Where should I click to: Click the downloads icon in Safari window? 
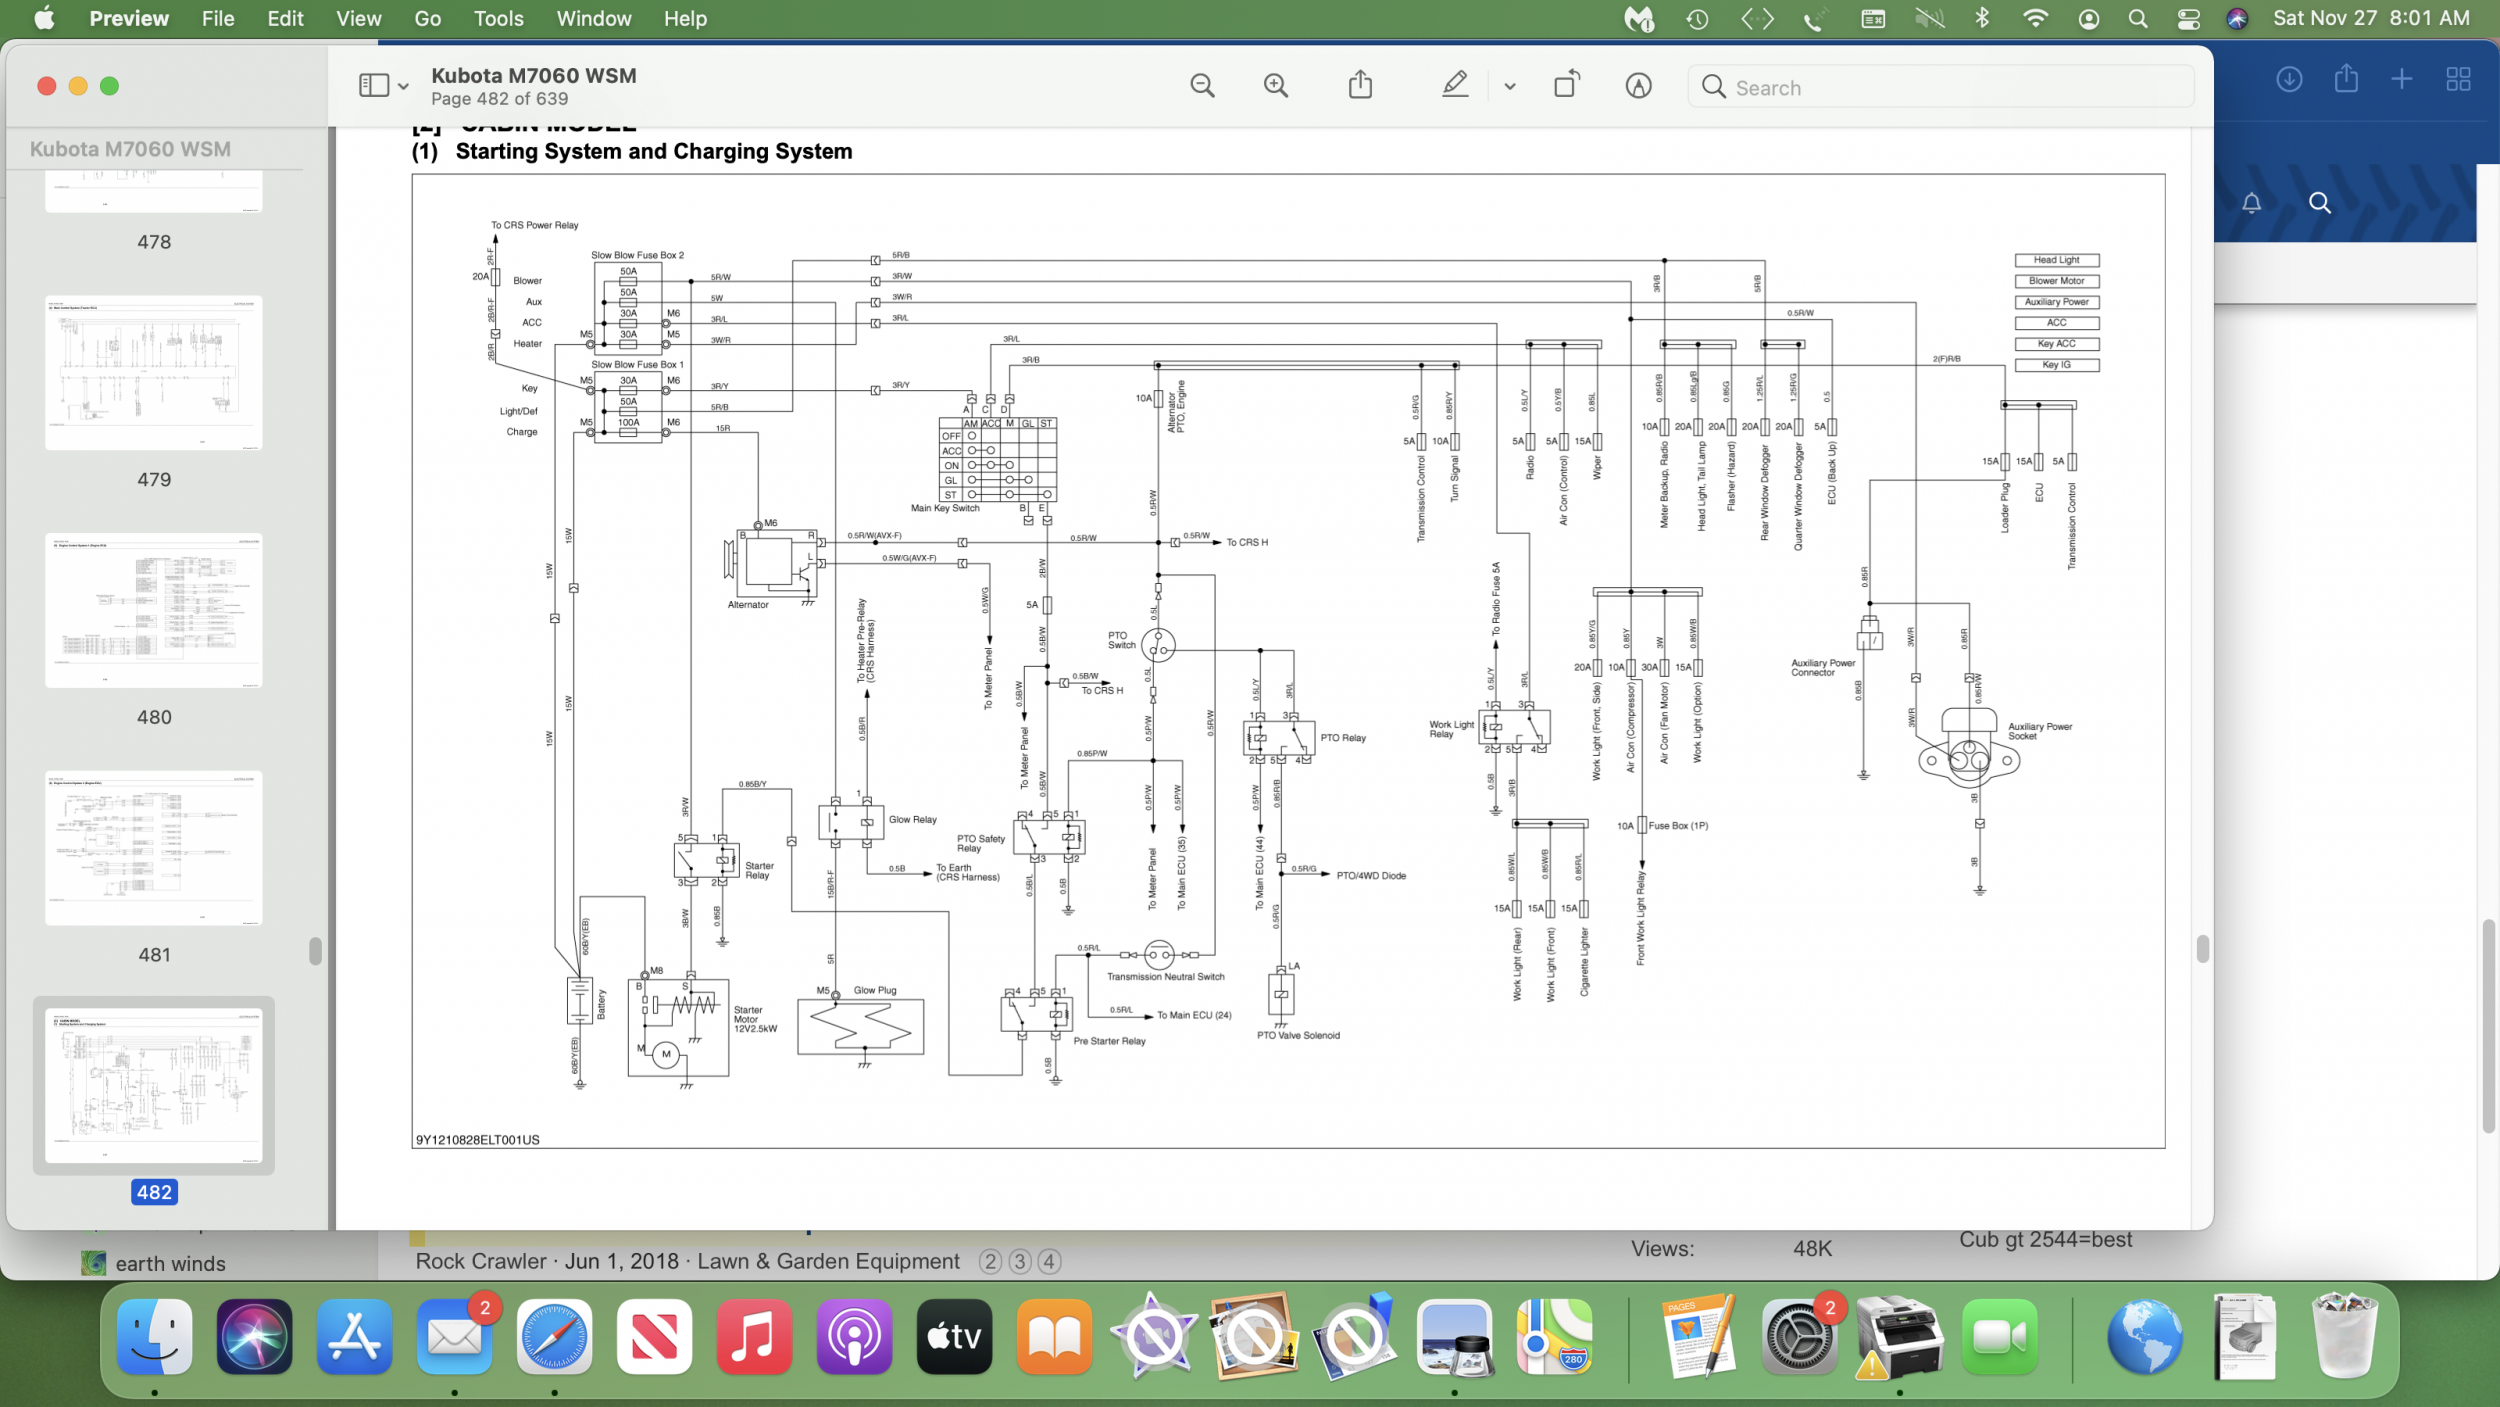[2289, 79]
